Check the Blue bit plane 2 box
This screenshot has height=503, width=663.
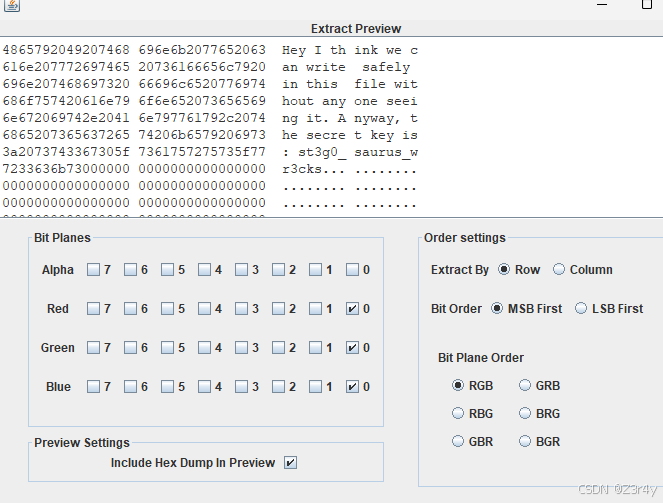point(278,386)
